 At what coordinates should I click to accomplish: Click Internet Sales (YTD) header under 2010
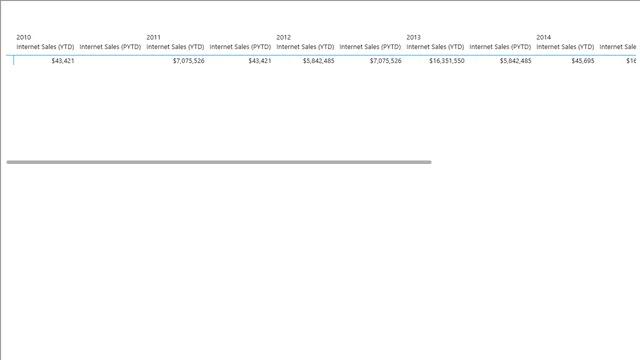coord(45,47)
